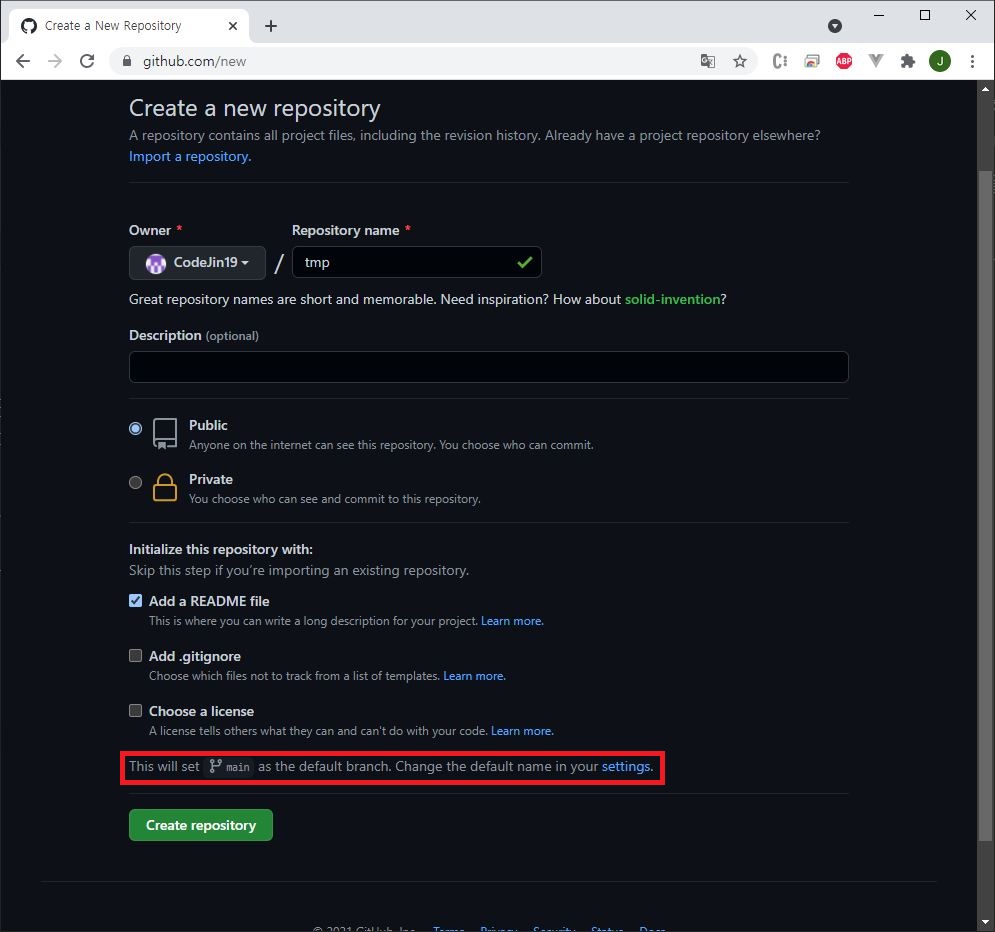The image size is (995, 932).
Task: Click the github.com/new address bar
Action: [406, 61]
